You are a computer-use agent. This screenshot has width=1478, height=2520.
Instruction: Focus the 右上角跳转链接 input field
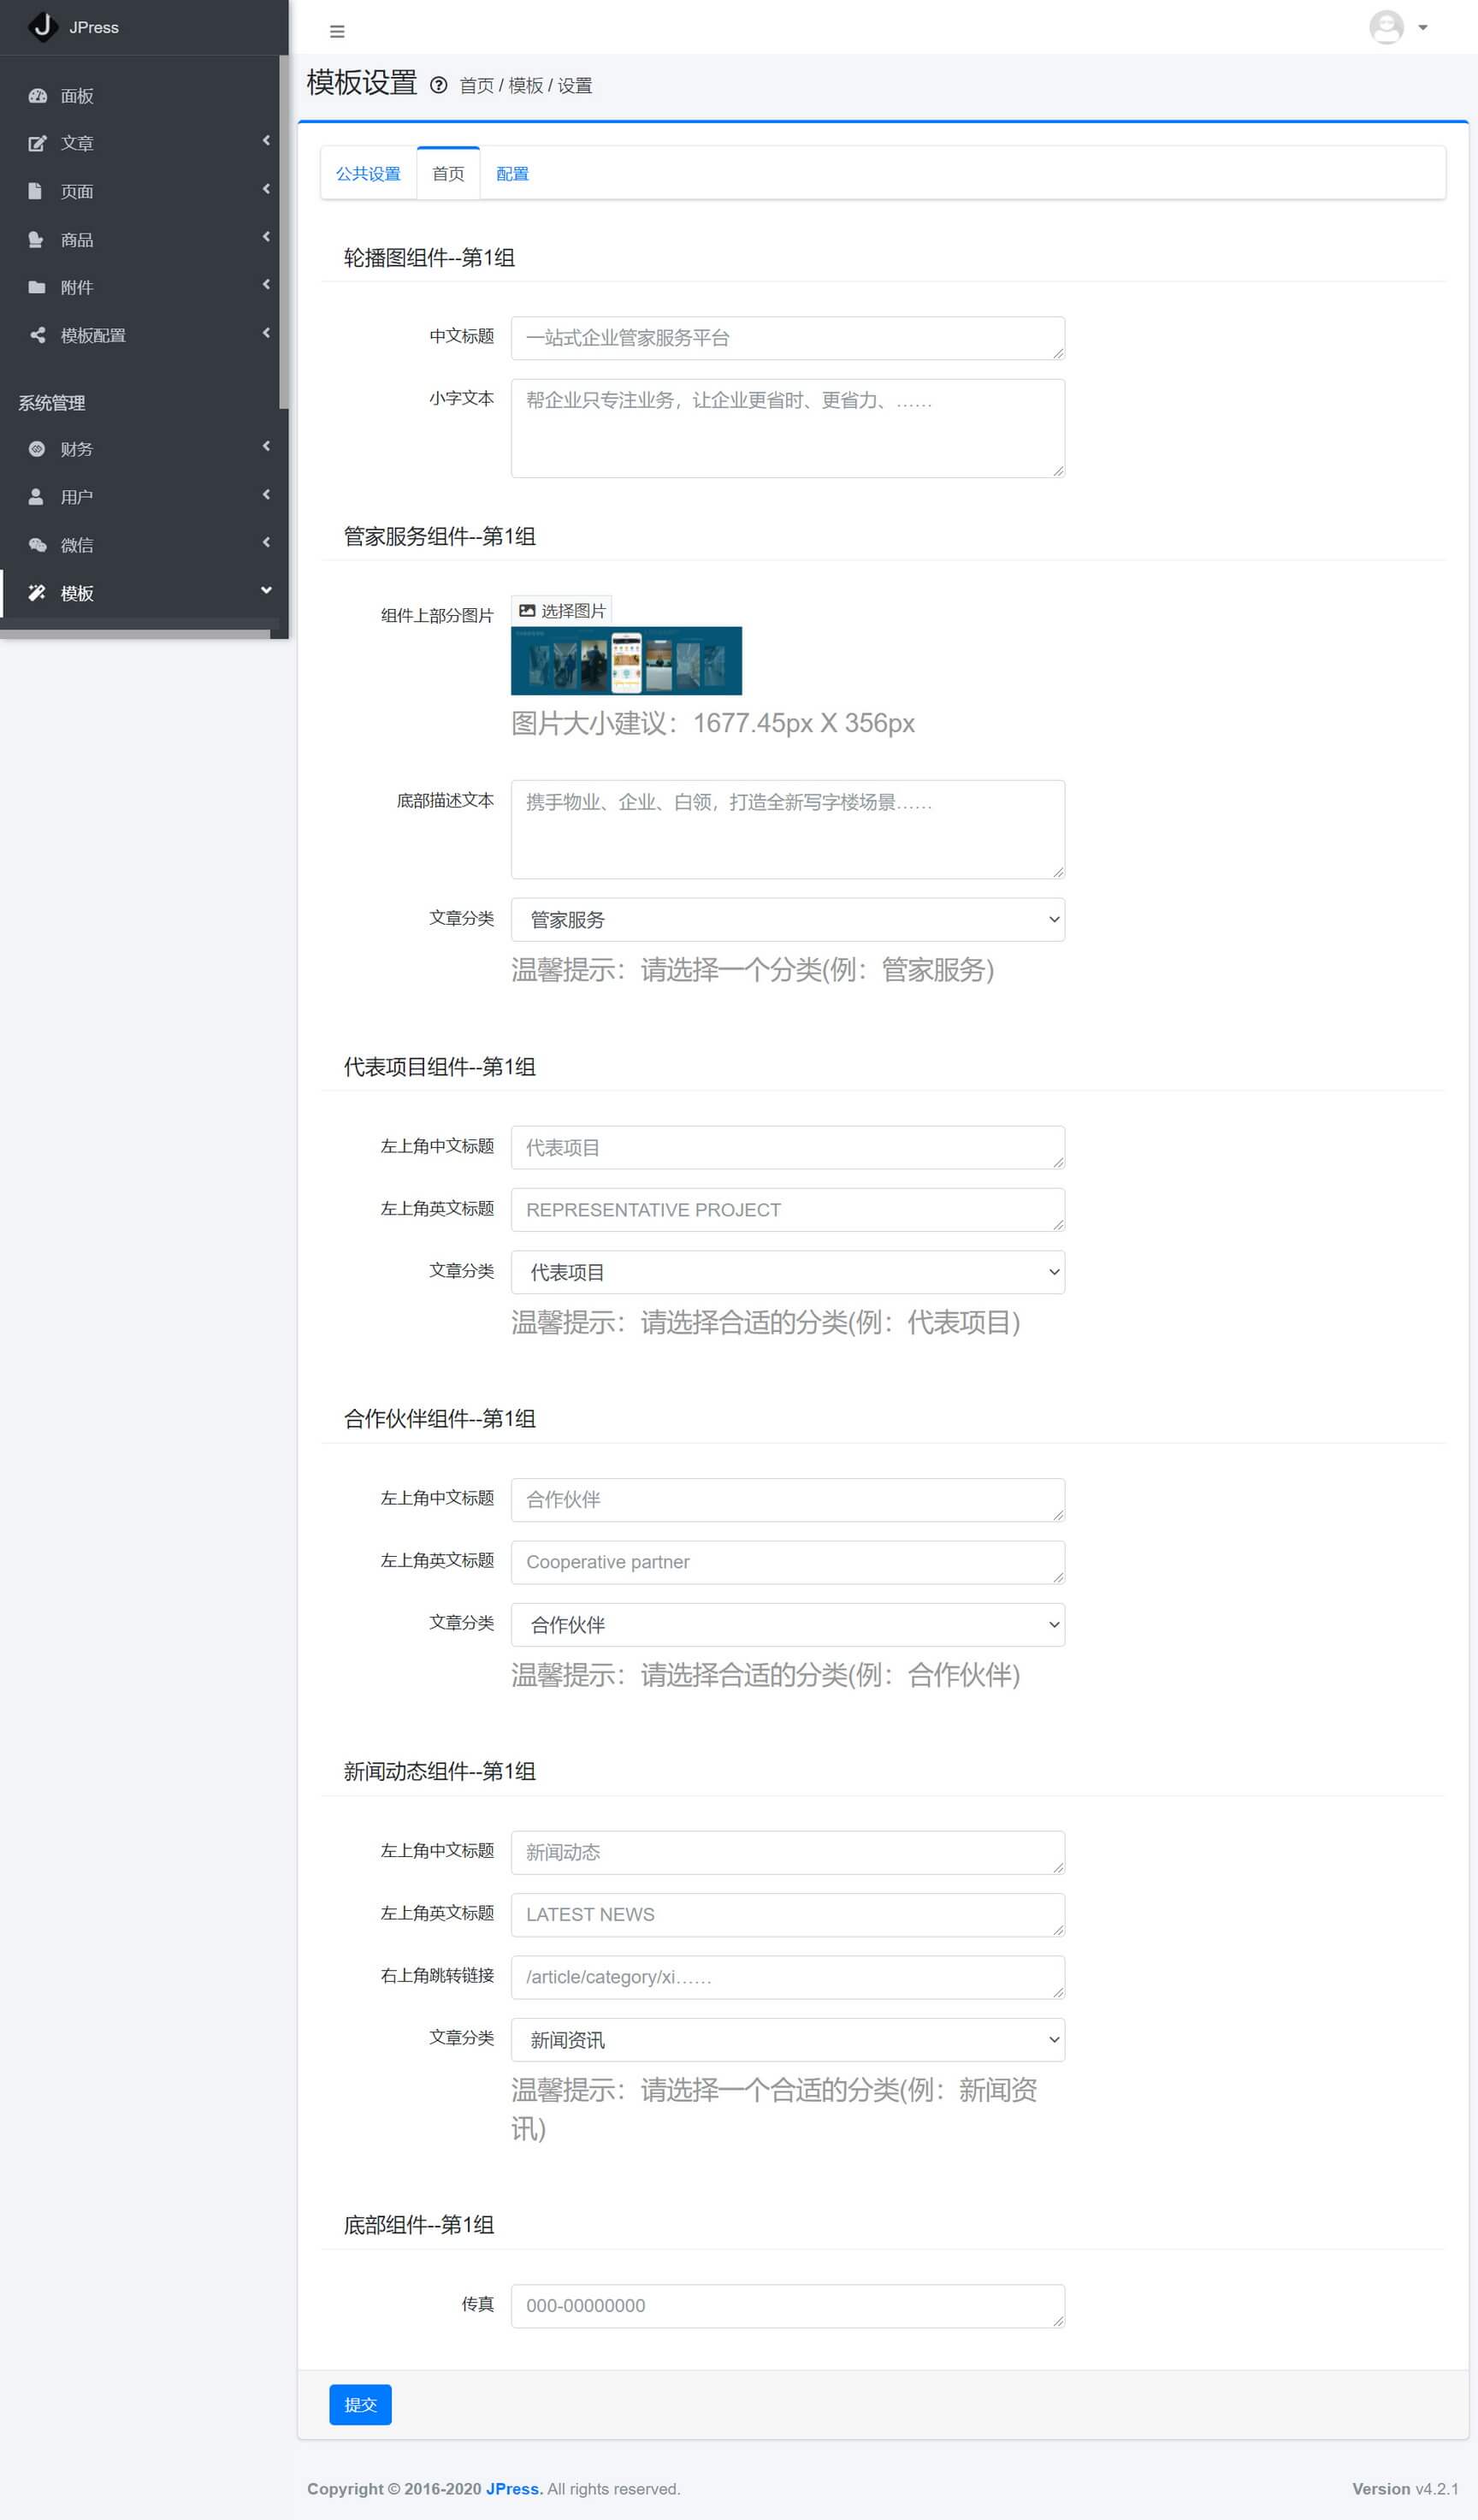(788, 1977)
